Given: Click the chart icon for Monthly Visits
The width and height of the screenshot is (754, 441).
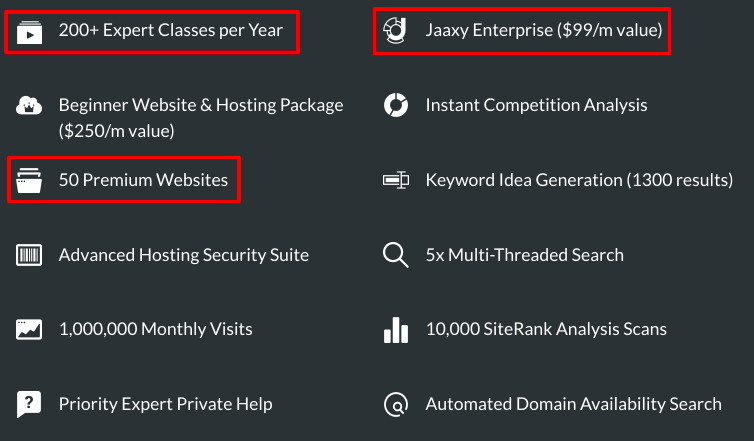Looking at the screenshot, I should [x=29, y=329].
